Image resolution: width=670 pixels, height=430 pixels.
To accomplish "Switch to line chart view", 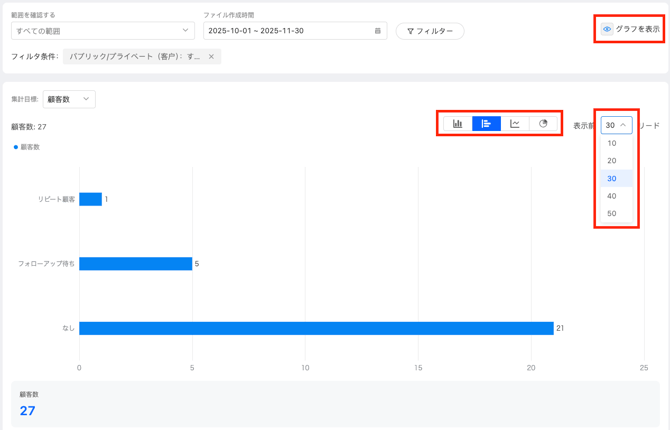I will point(515,124).
